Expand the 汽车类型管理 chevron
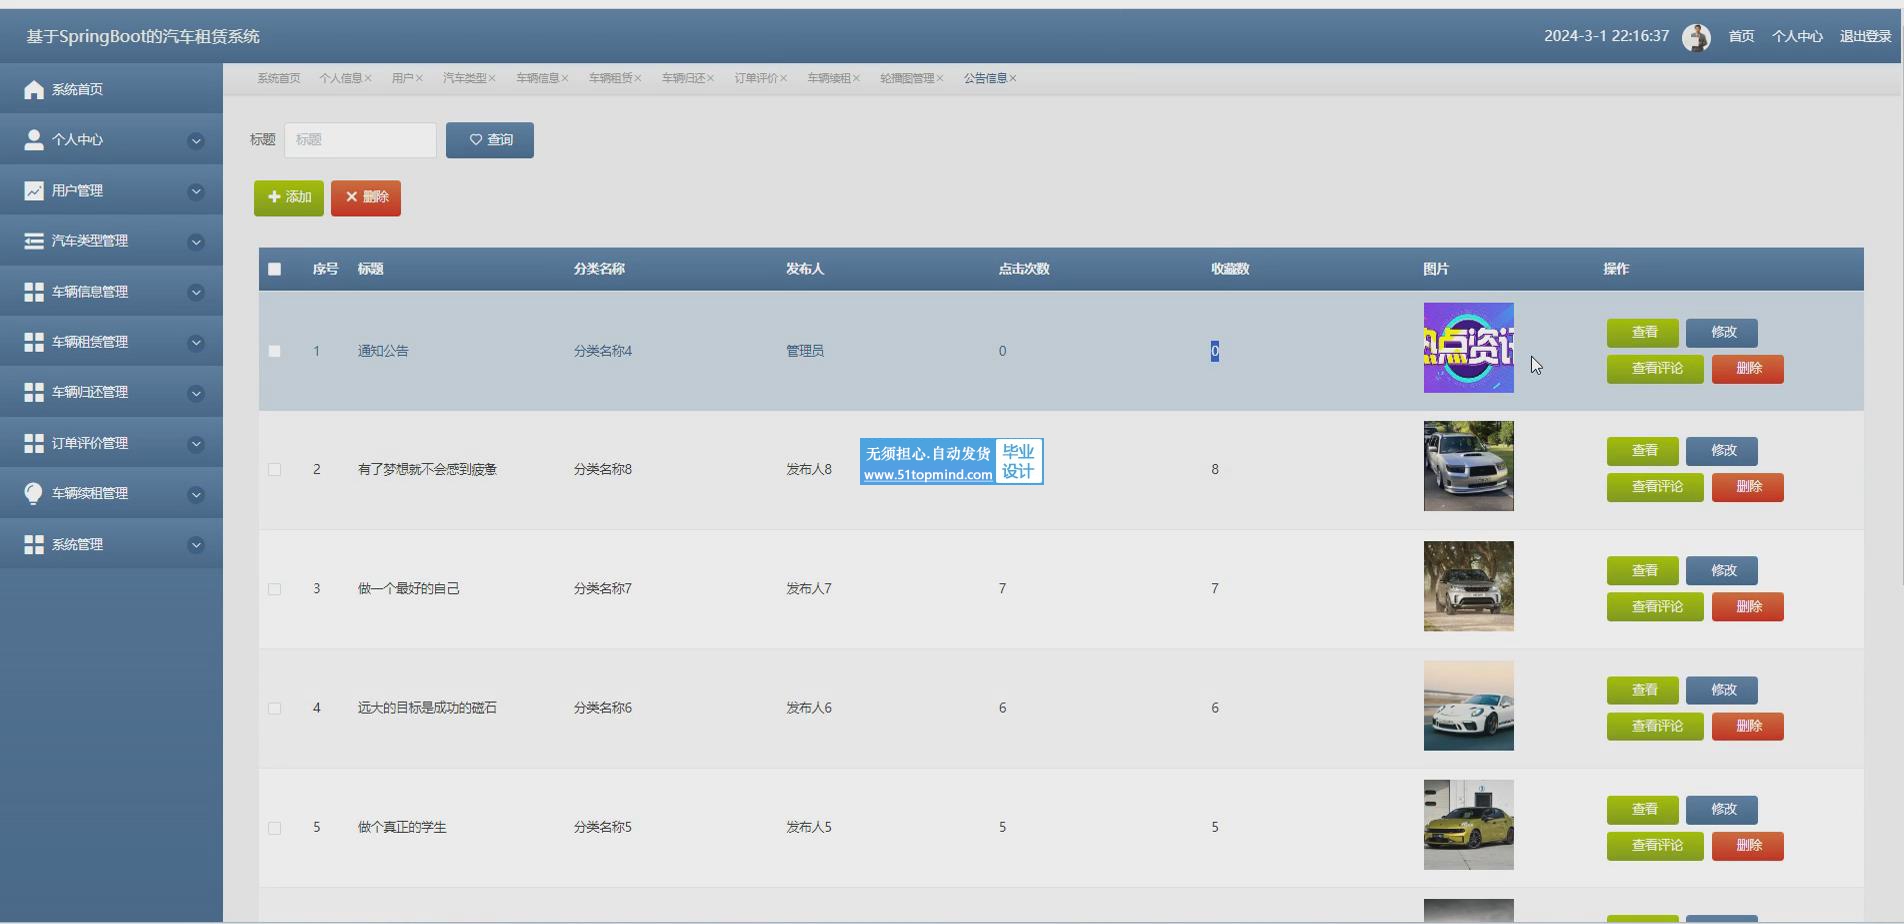The width and height of the screenshot is (1904, 924). click(196, 242)
